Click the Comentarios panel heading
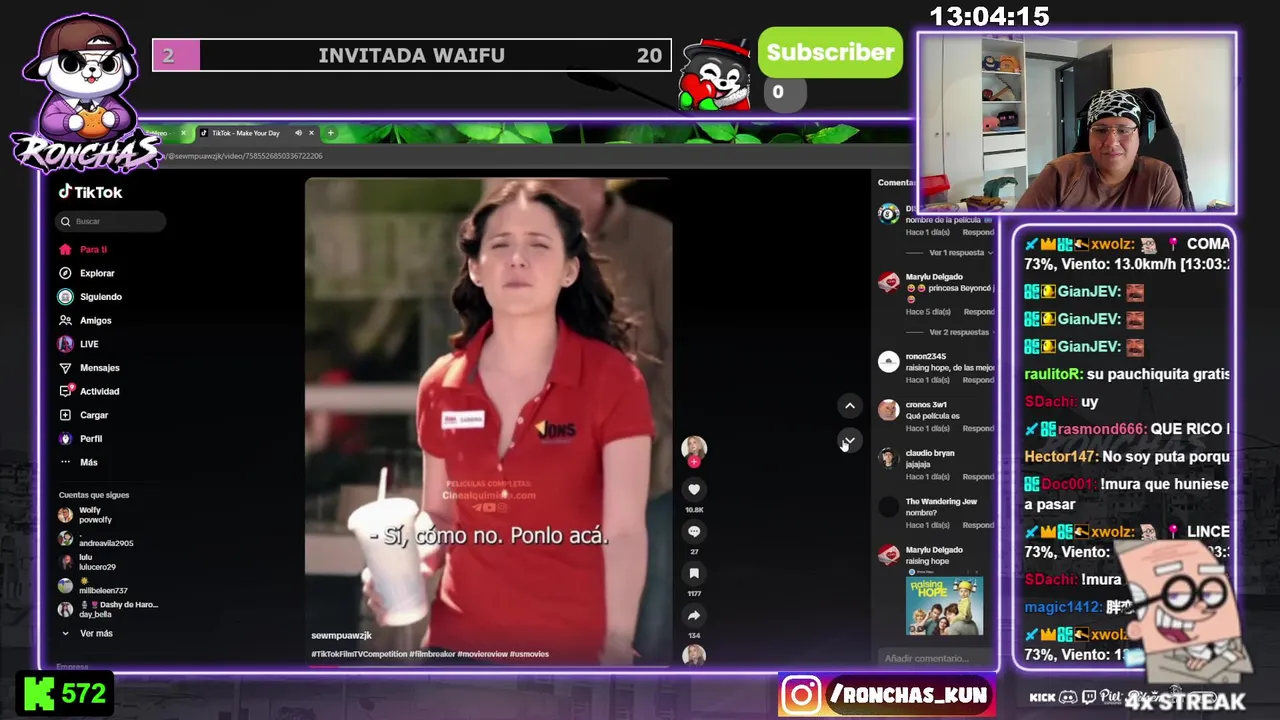The width and height of the screenshot is (1280, 720). coord(896,182)
